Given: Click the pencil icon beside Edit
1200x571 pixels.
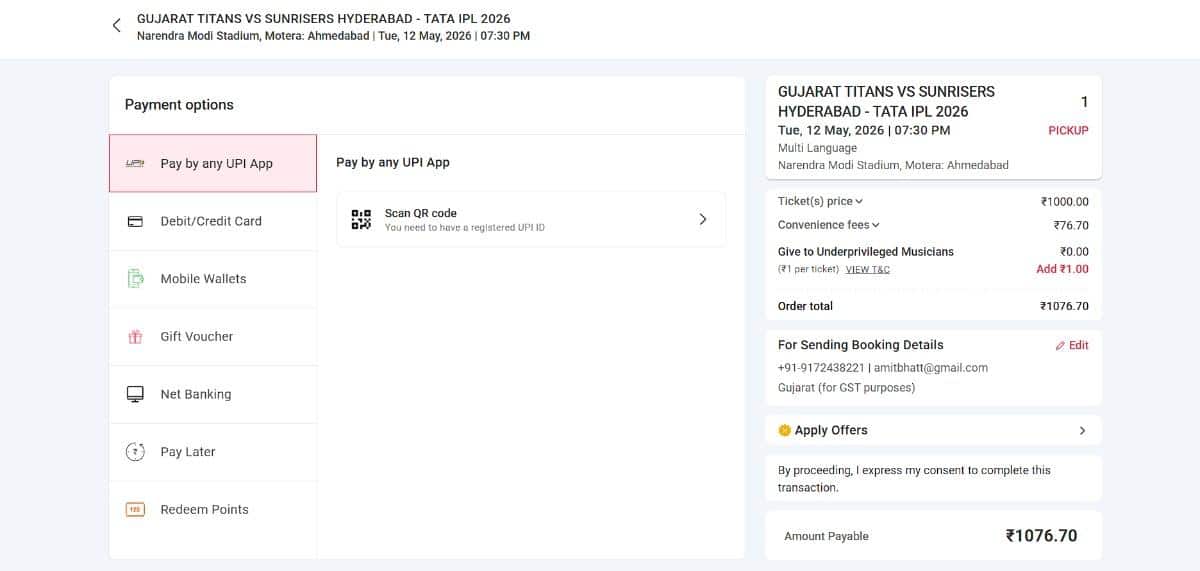Looking at the screenshot, I should click(x=1060, y=346).
